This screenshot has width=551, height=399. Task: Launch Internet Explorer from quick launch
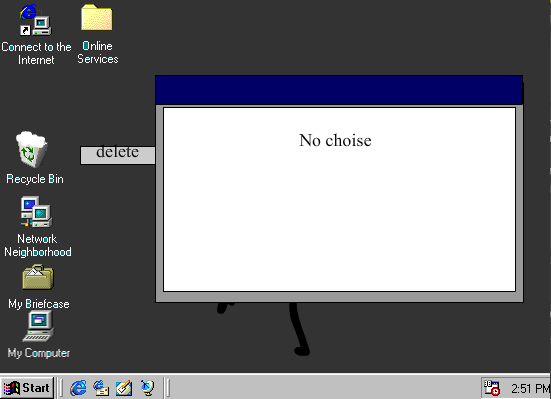[x=78, y=388]
